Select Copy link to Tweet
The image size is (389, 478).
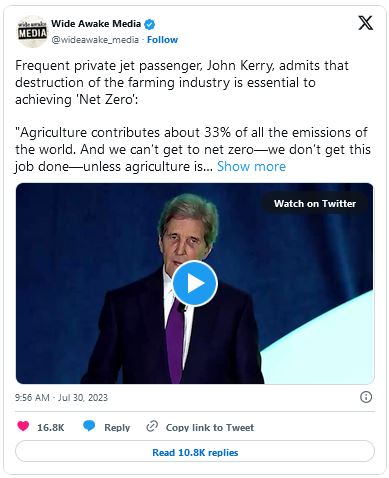[210, 427]
